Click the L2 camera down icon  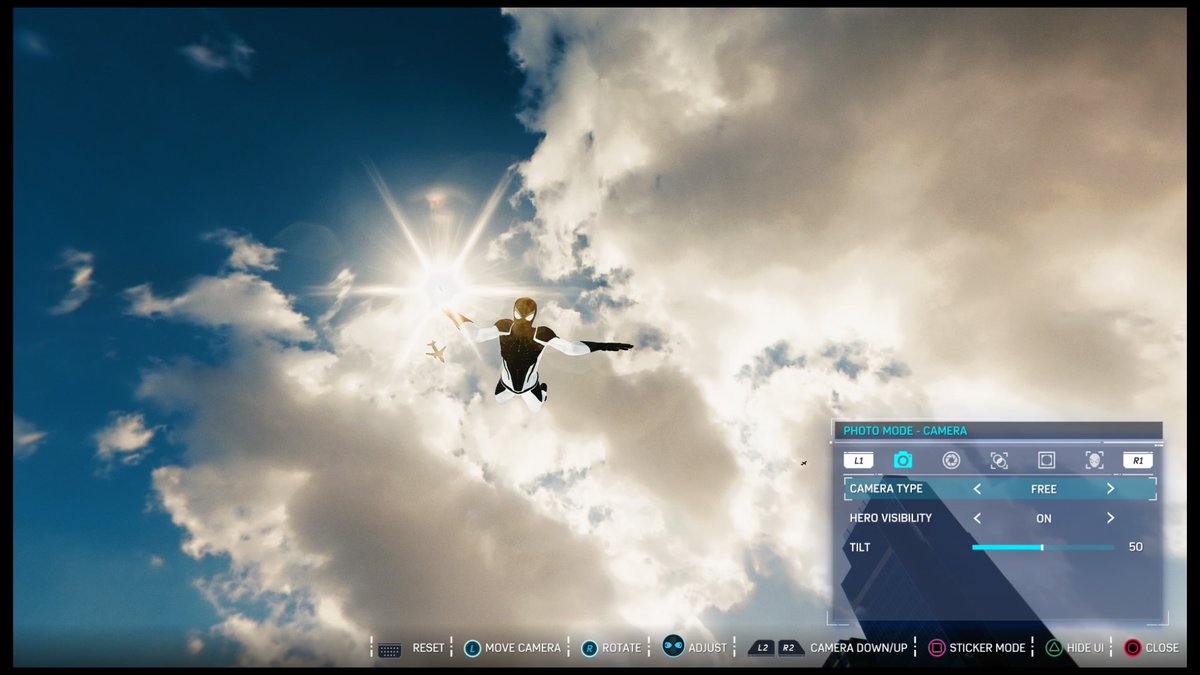pyautogui.click(x=762, y=648)
